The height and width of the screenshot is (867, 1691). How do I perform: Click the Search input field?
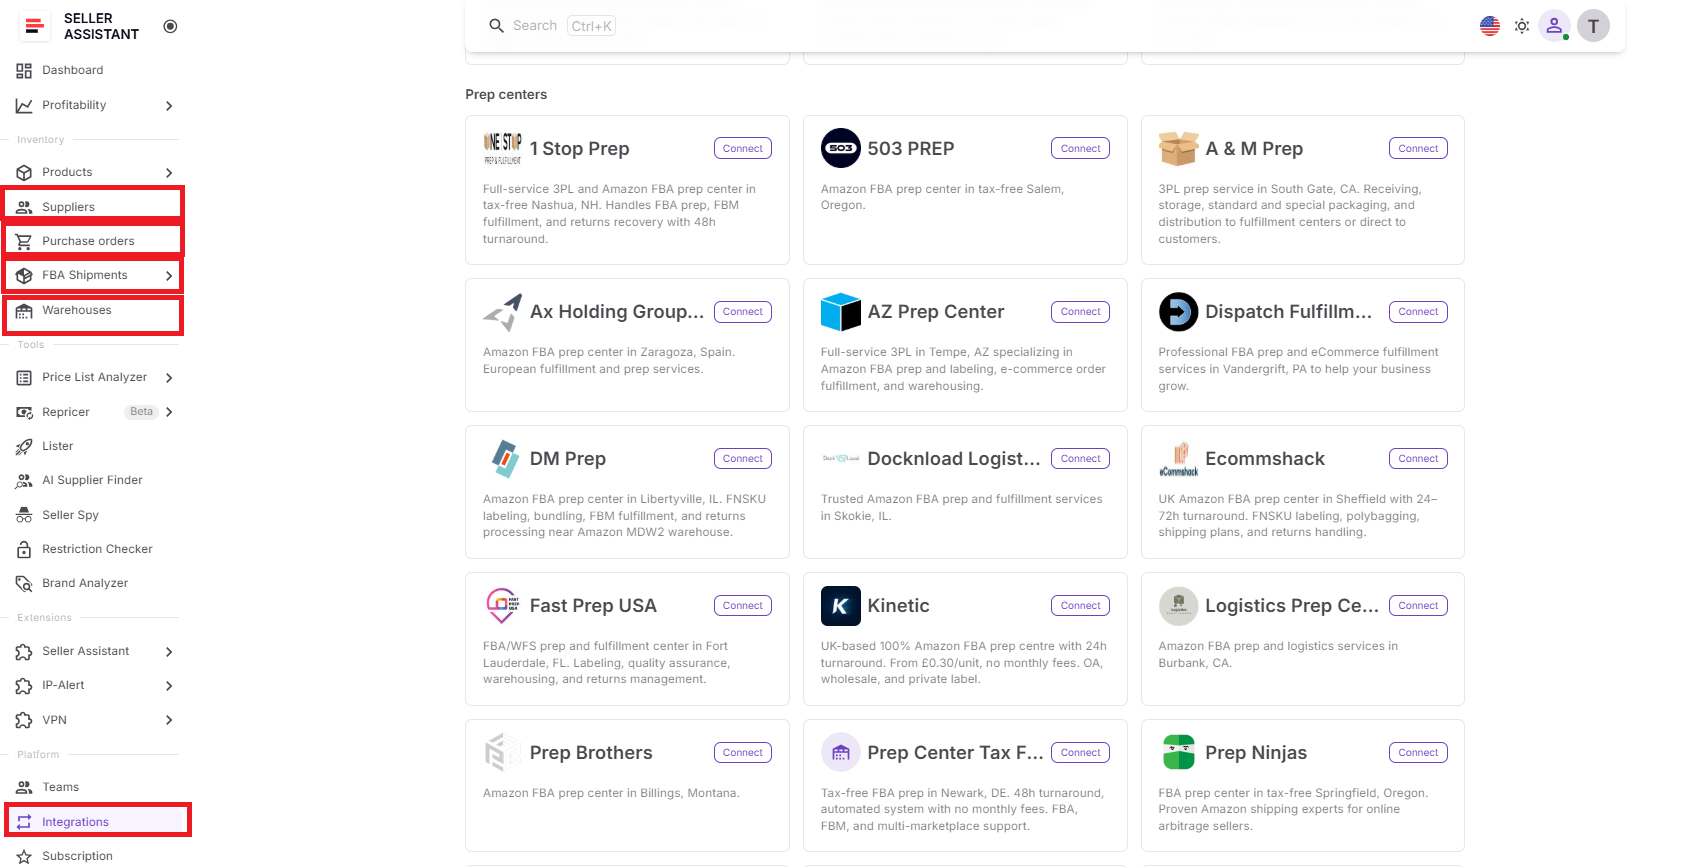[535, 26]
